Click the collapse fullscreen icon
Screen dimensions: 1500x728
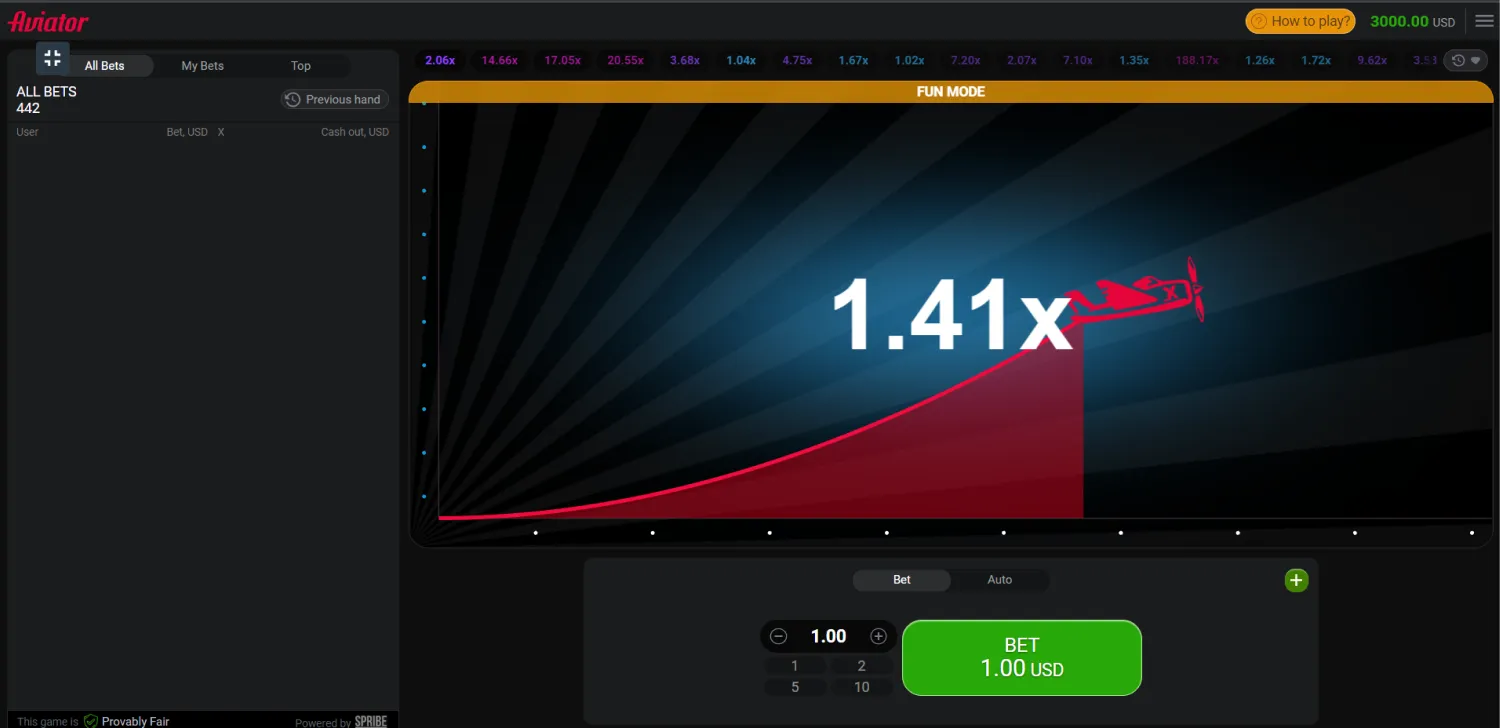point(53,58)
